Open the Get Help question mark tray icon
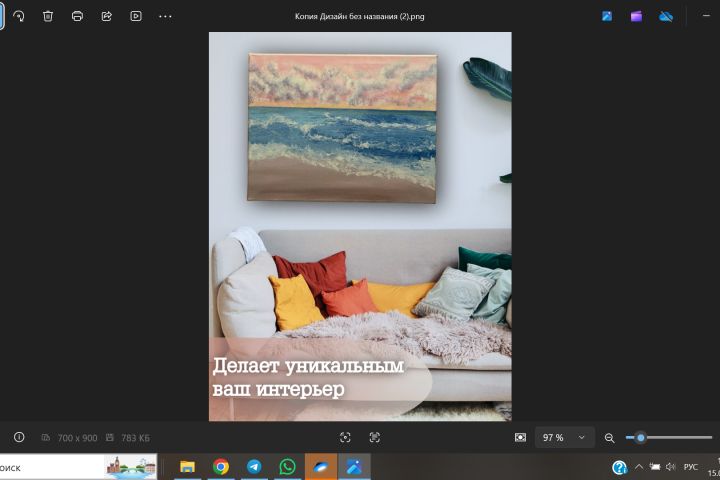720x480 pixels. [x=619, y=468]
